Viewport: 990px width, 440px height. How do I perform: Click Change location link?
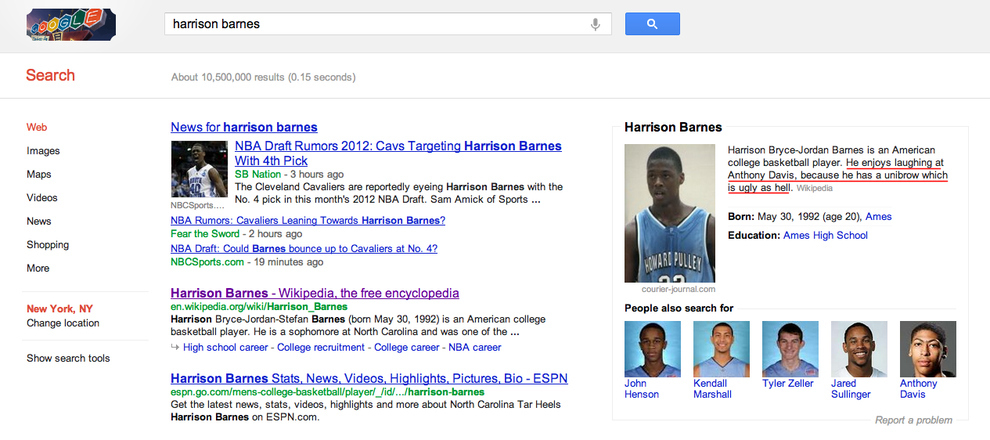coord(62,323)
